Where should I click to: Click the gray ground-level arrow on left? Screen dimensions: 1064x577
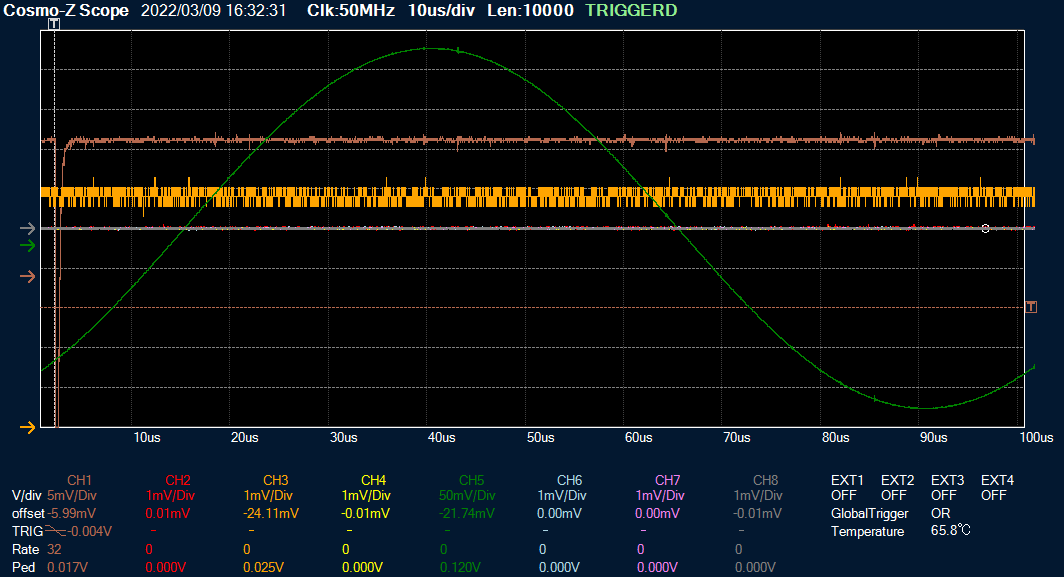click(27, 229)
